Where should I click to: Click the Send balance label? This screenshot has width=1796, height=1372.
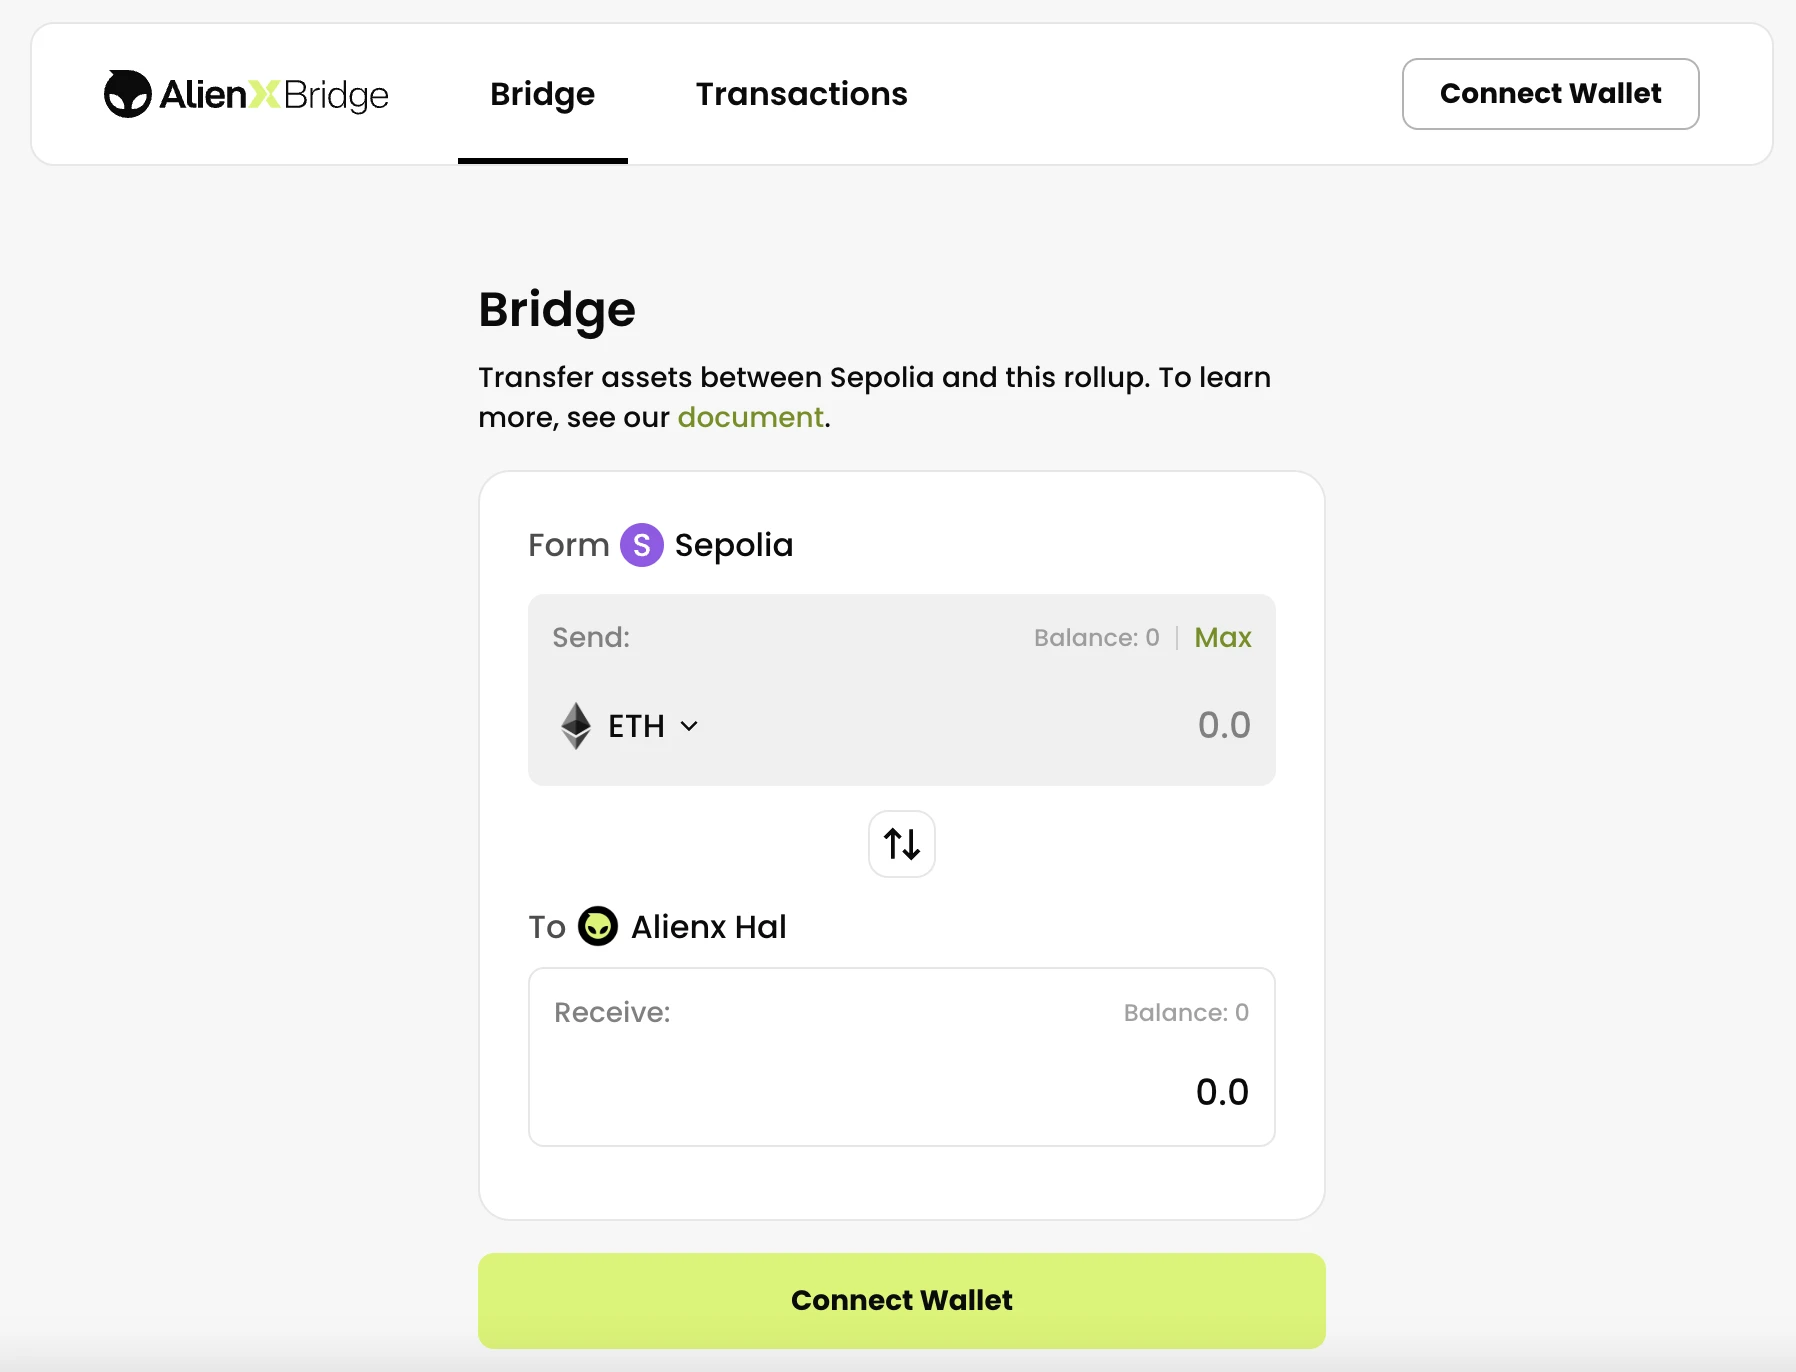click(1096, 638)
